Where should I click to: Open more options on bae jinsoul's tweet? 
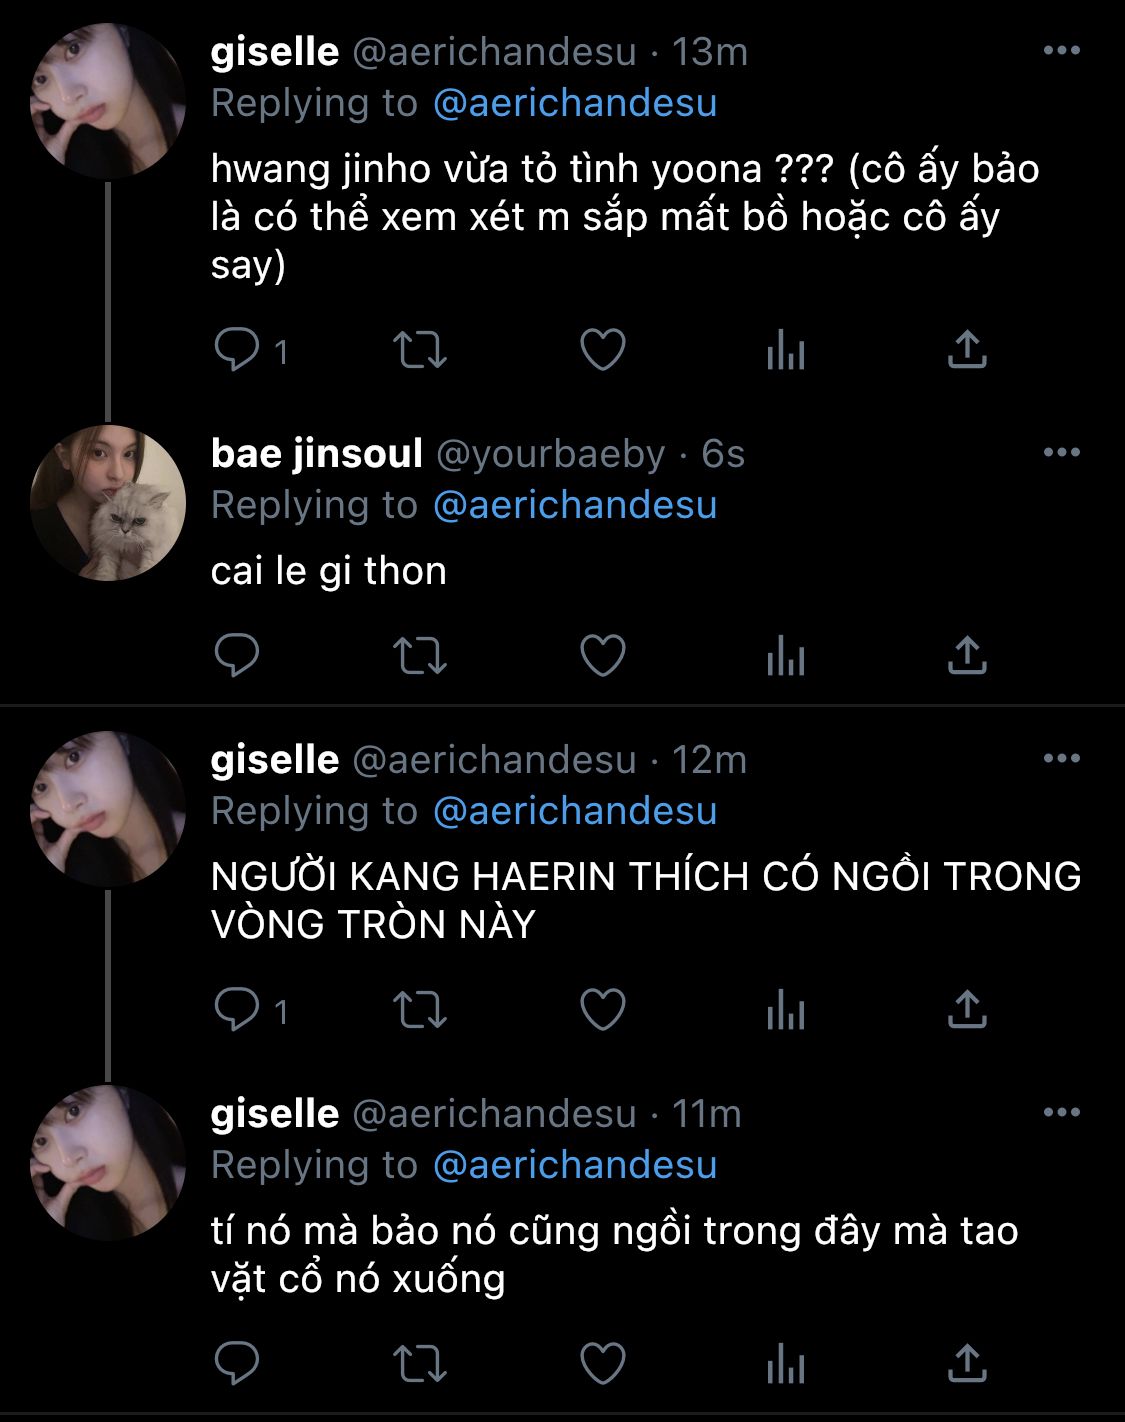coord(1061,453)
